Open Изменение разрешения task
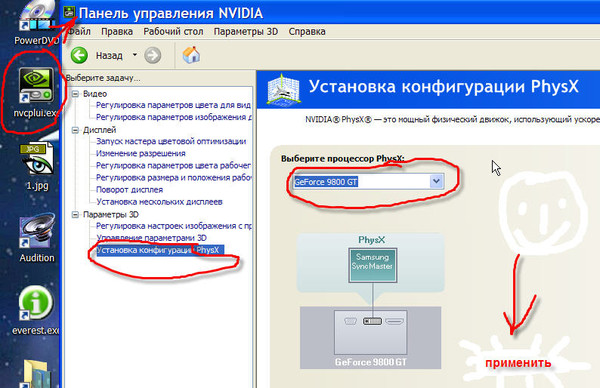Image resolution: width=600 pixels, height=388 pixels. (x=140, y=153)
